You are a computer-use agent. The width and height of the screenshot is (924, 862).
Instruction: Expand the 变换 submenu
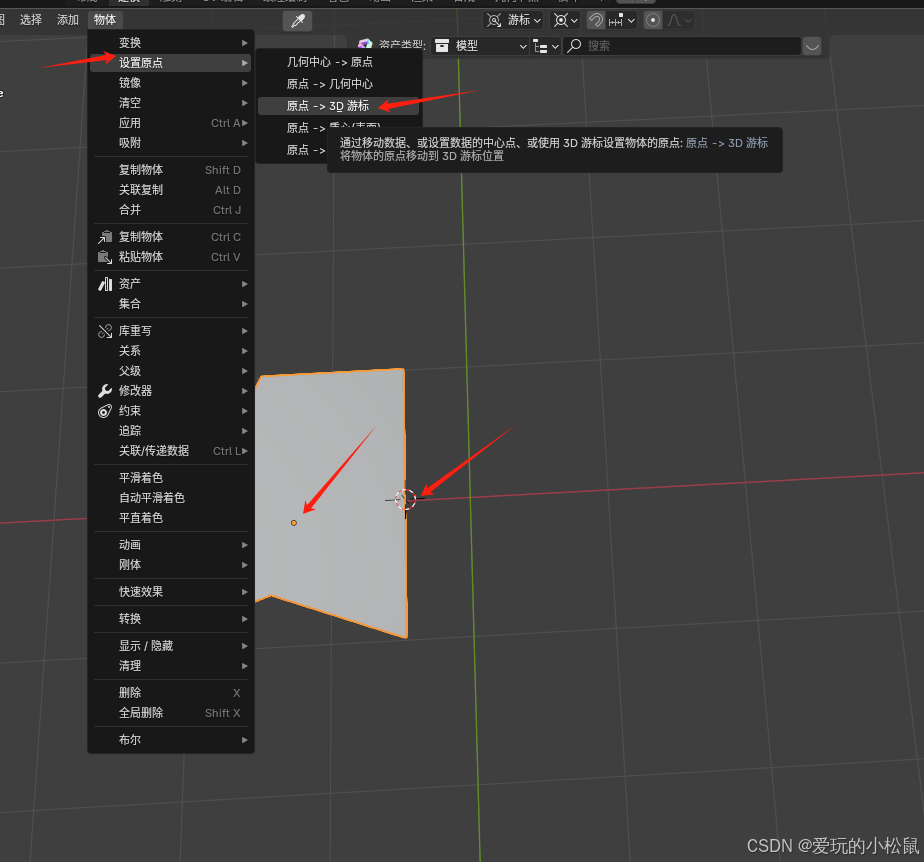[171, 42]
